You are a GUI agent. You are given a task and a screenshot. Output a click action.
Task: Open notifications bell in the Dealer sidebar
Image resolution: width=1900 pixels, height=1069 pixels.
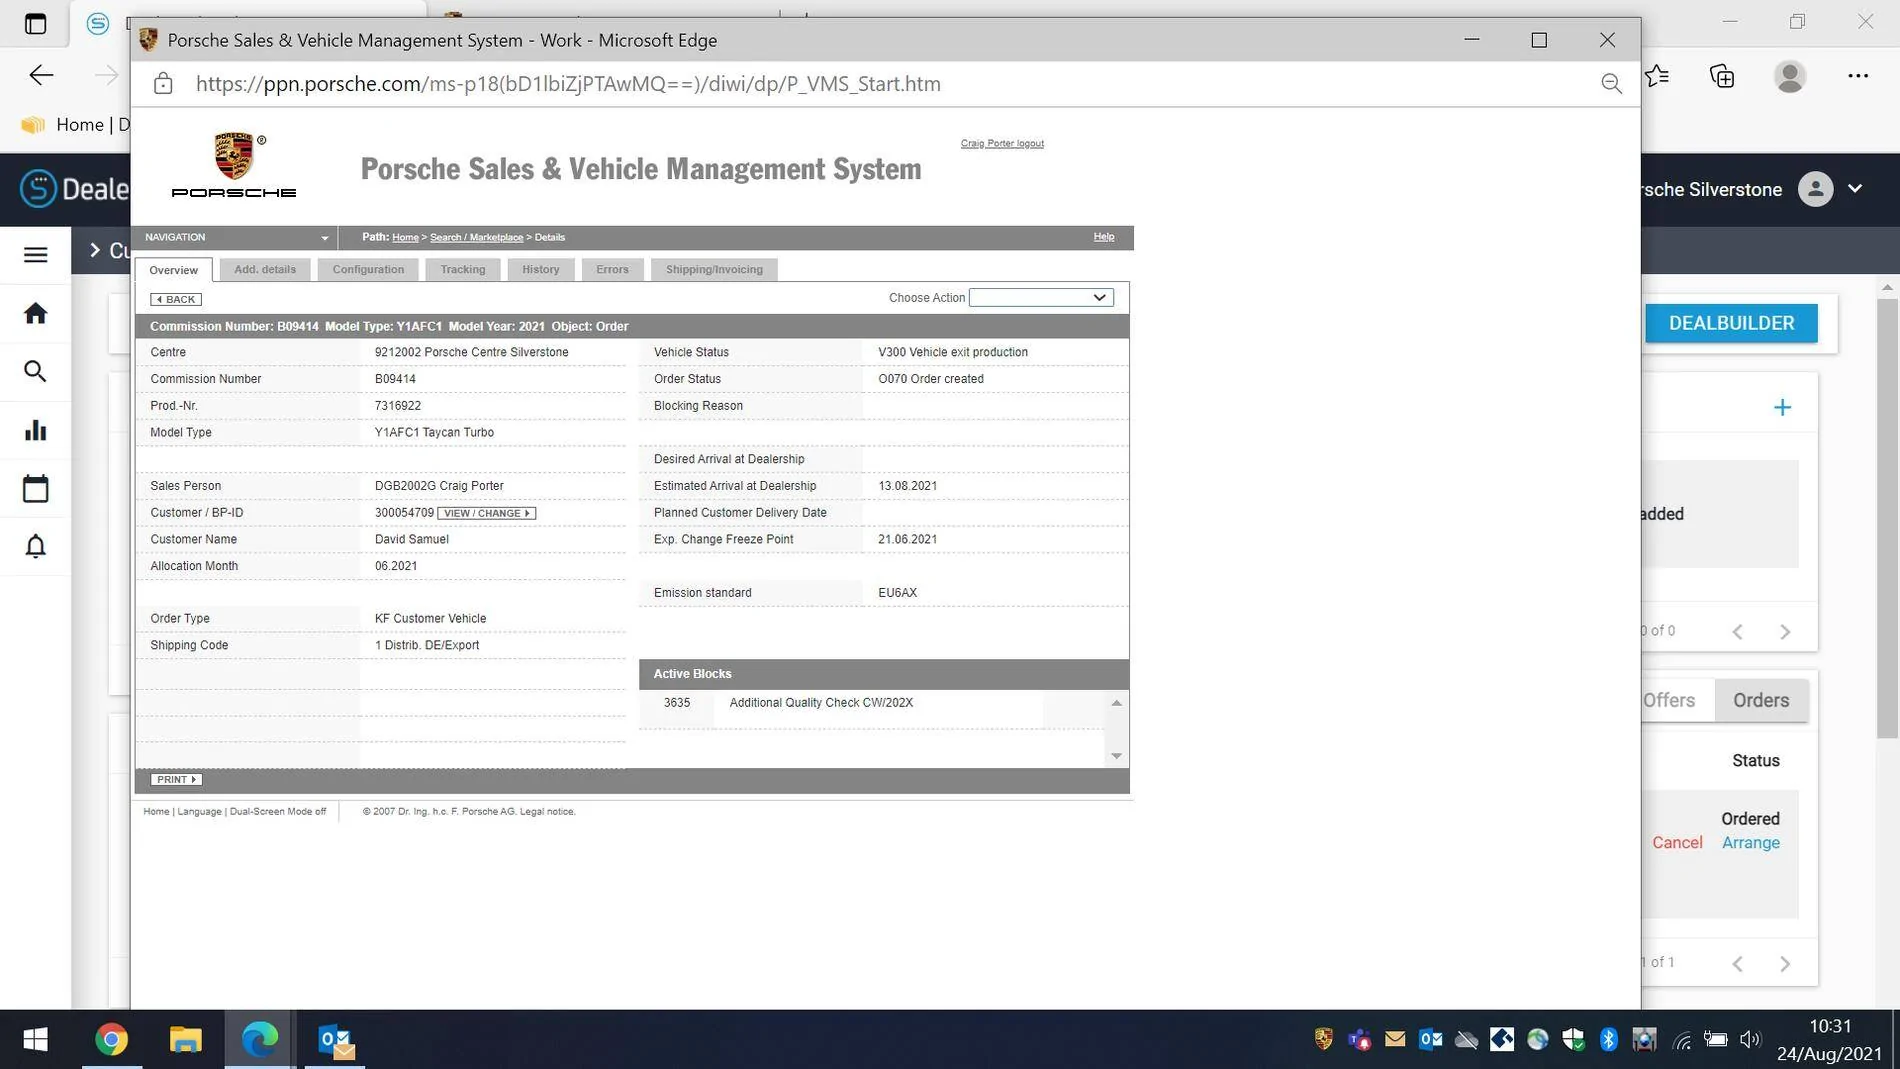[36, 546]
